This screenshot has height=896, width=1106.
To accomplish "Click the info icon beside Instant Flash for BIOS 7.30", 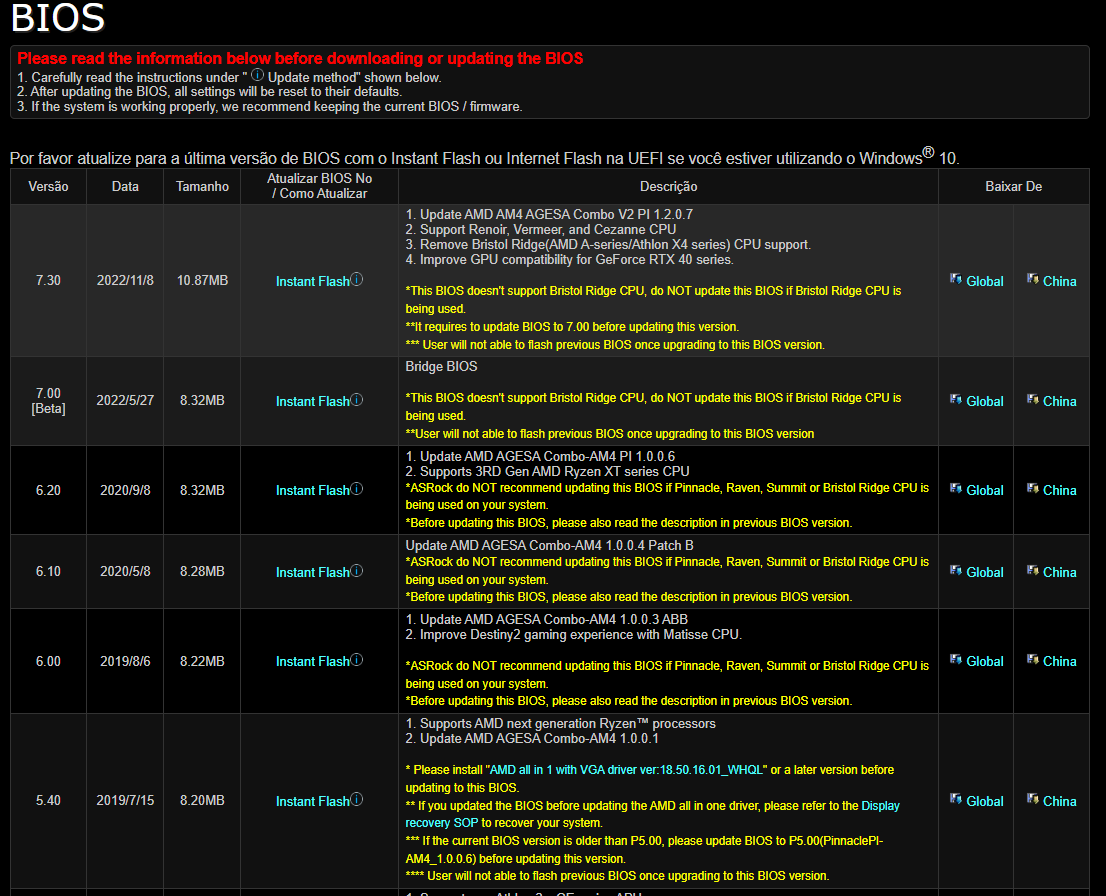I will (357, 279).
